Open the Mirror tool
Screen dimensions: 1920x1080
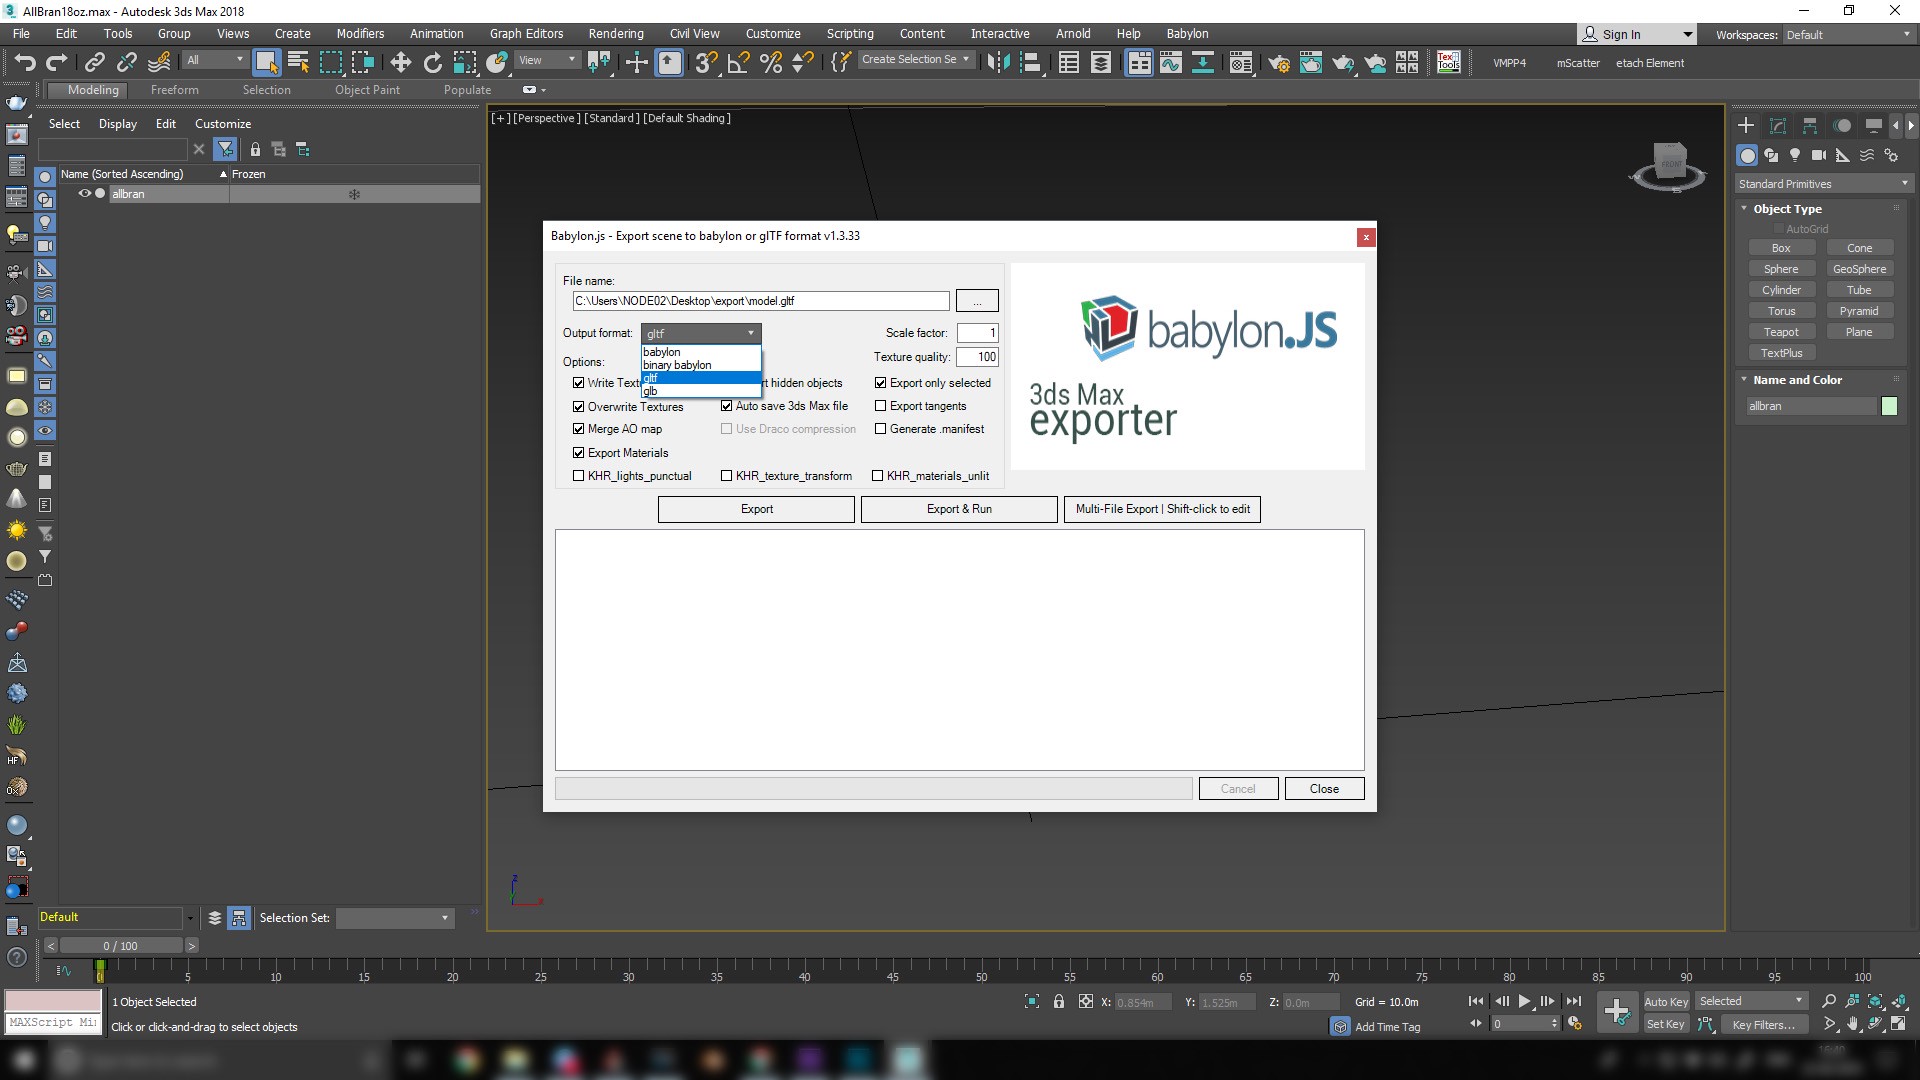(x=998, y=63)
